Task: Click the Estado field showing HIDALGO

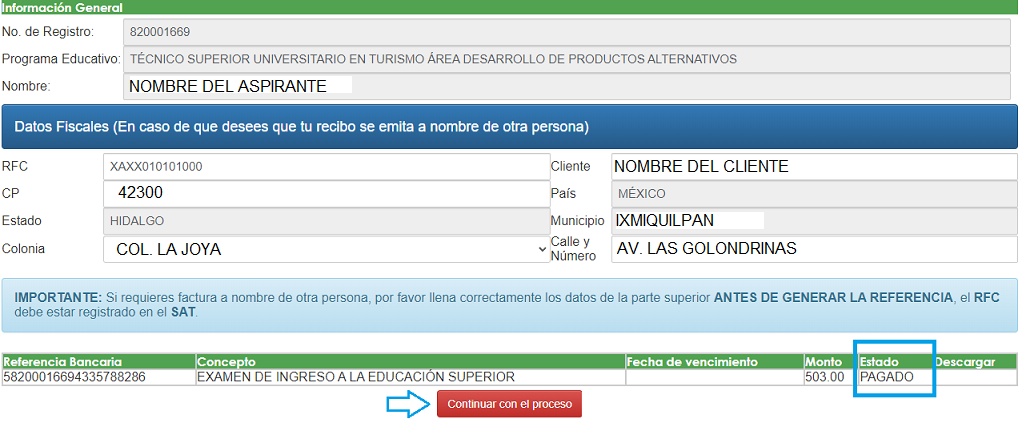Action: [327, 221]
